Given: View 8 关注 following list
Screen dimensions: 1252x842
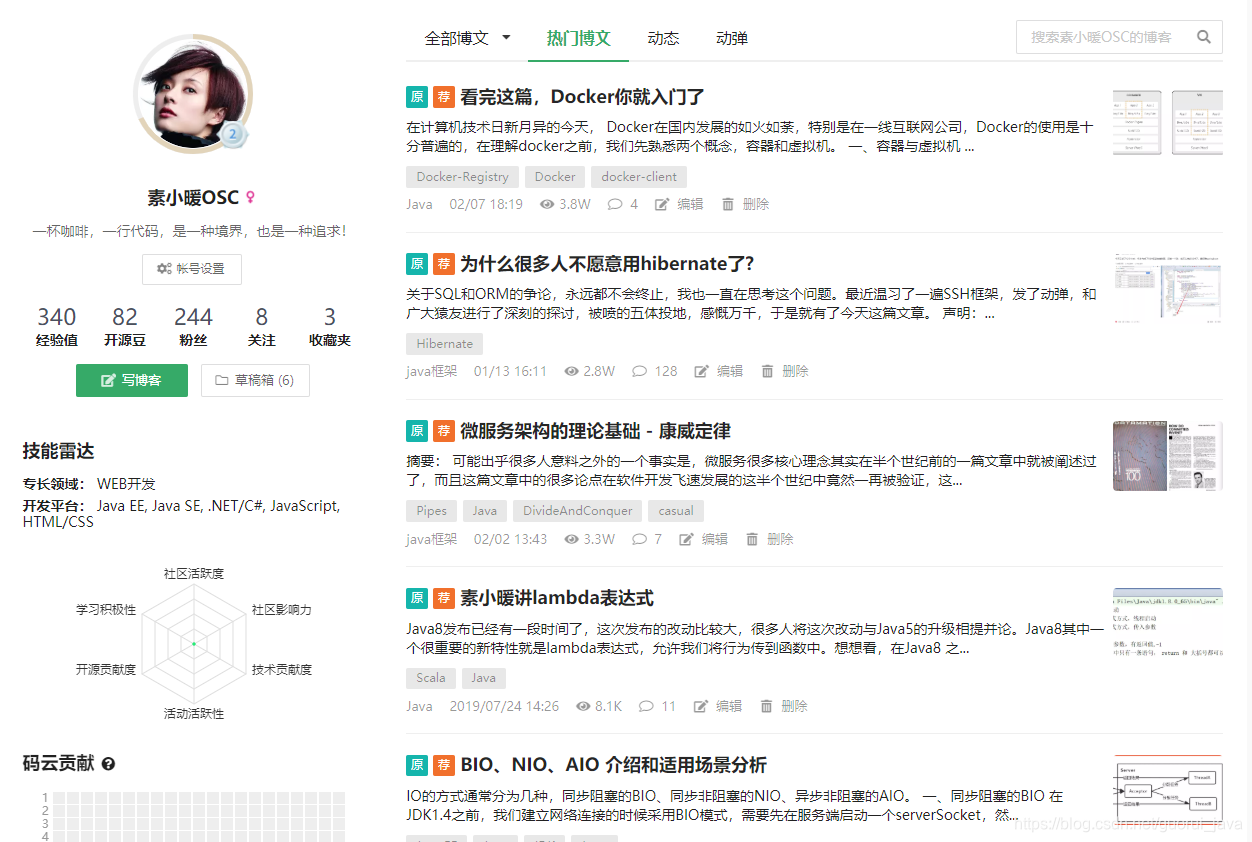Looking at the screenshot, I should click(x=261, y=327).
